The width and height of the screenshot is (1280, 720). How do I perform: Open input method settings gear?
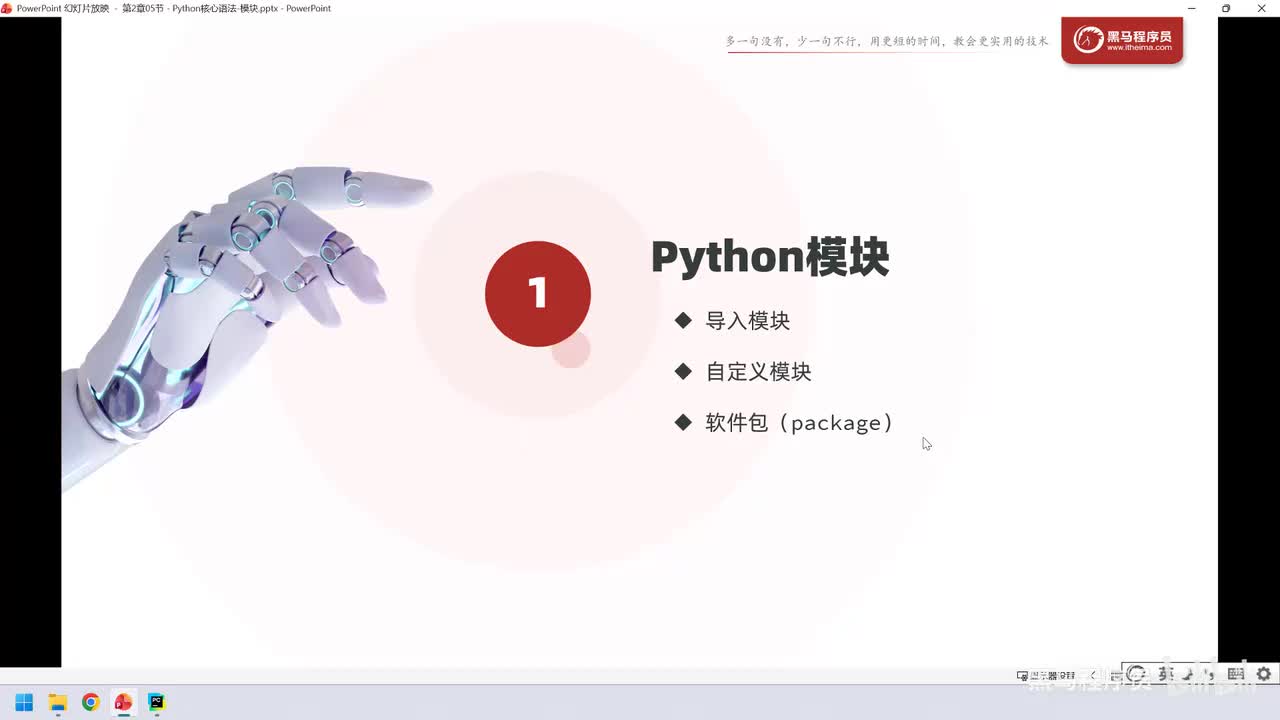click(1264, 675)
